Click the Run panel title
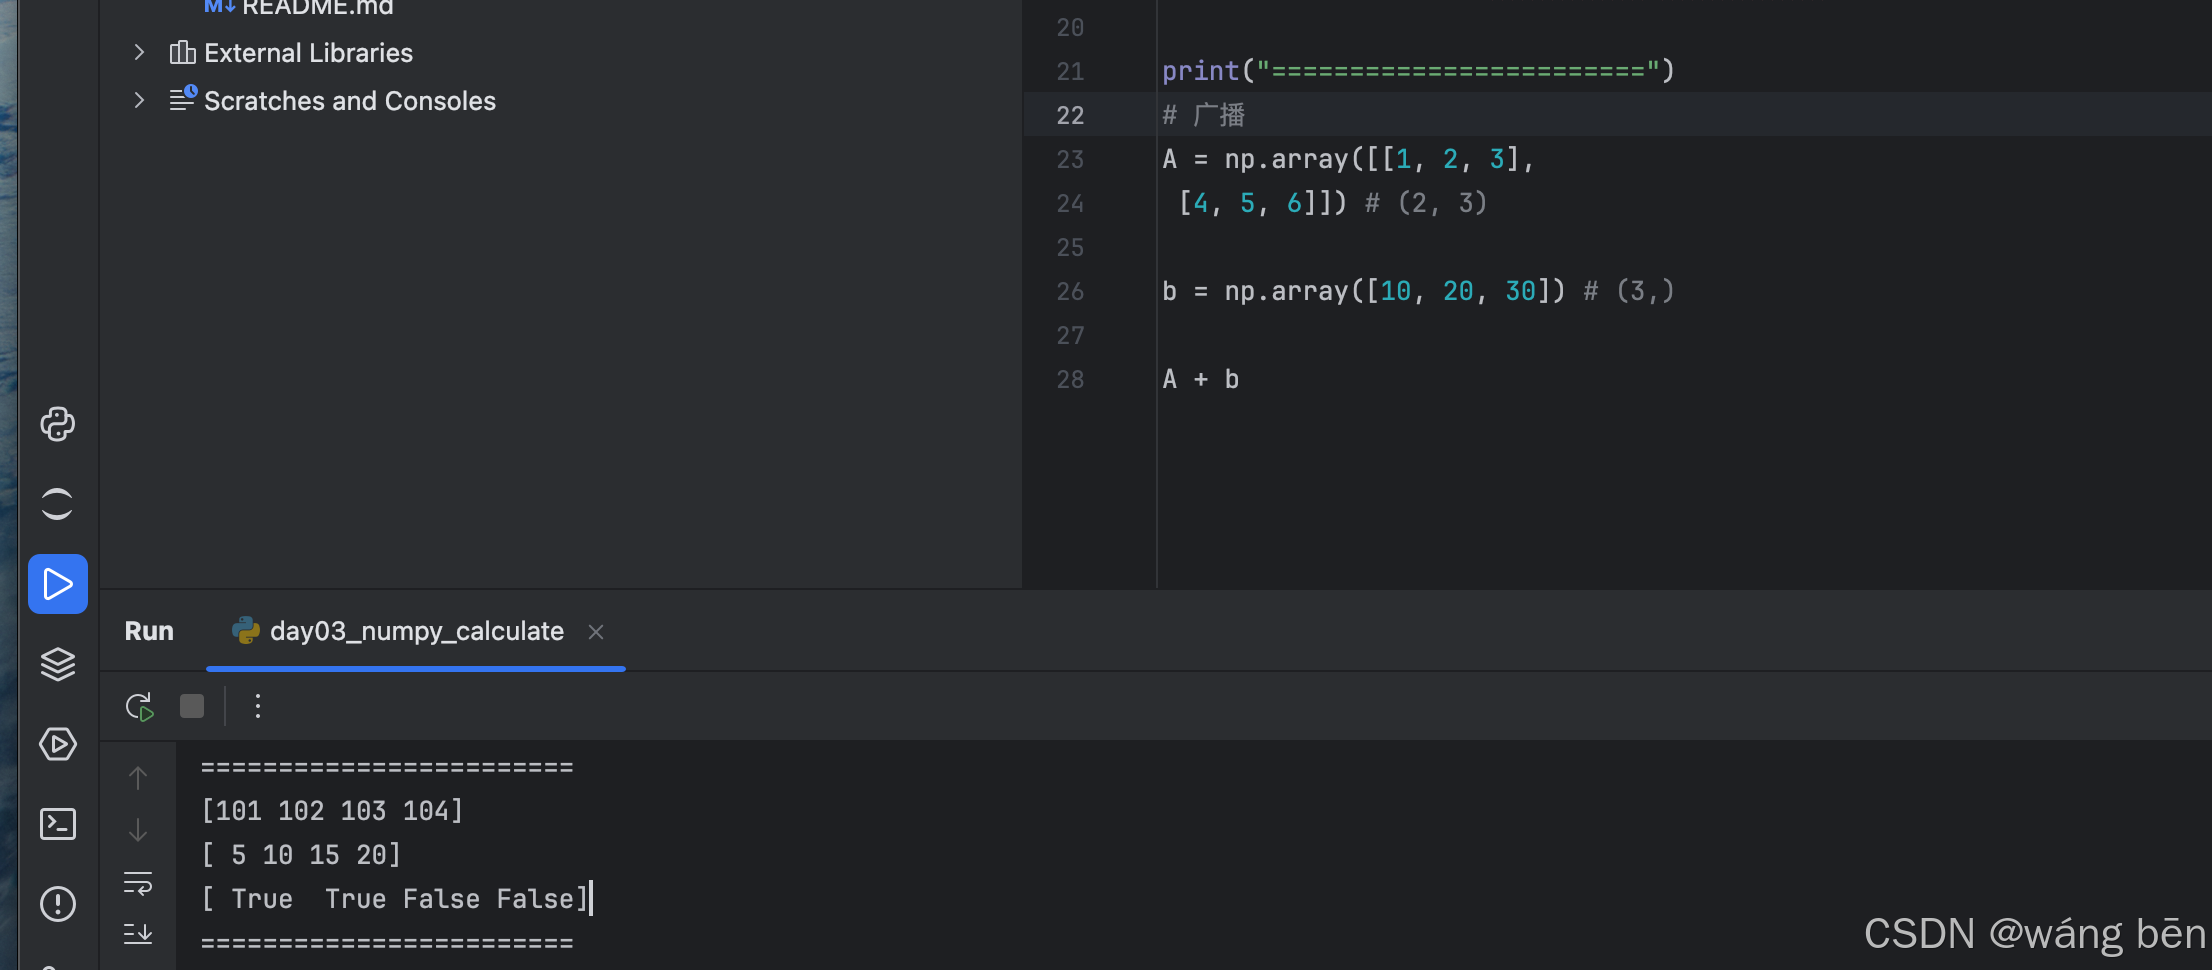The width and height of the screenshot is (2212, 970). point(149,631)
